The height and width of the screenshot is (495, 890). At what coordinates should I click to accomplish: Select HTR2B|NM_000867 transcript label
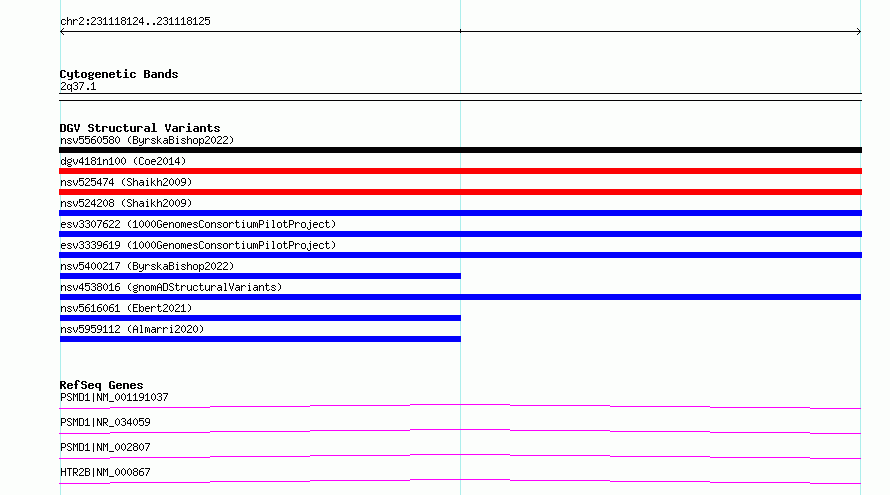click(x=105, y=472)
